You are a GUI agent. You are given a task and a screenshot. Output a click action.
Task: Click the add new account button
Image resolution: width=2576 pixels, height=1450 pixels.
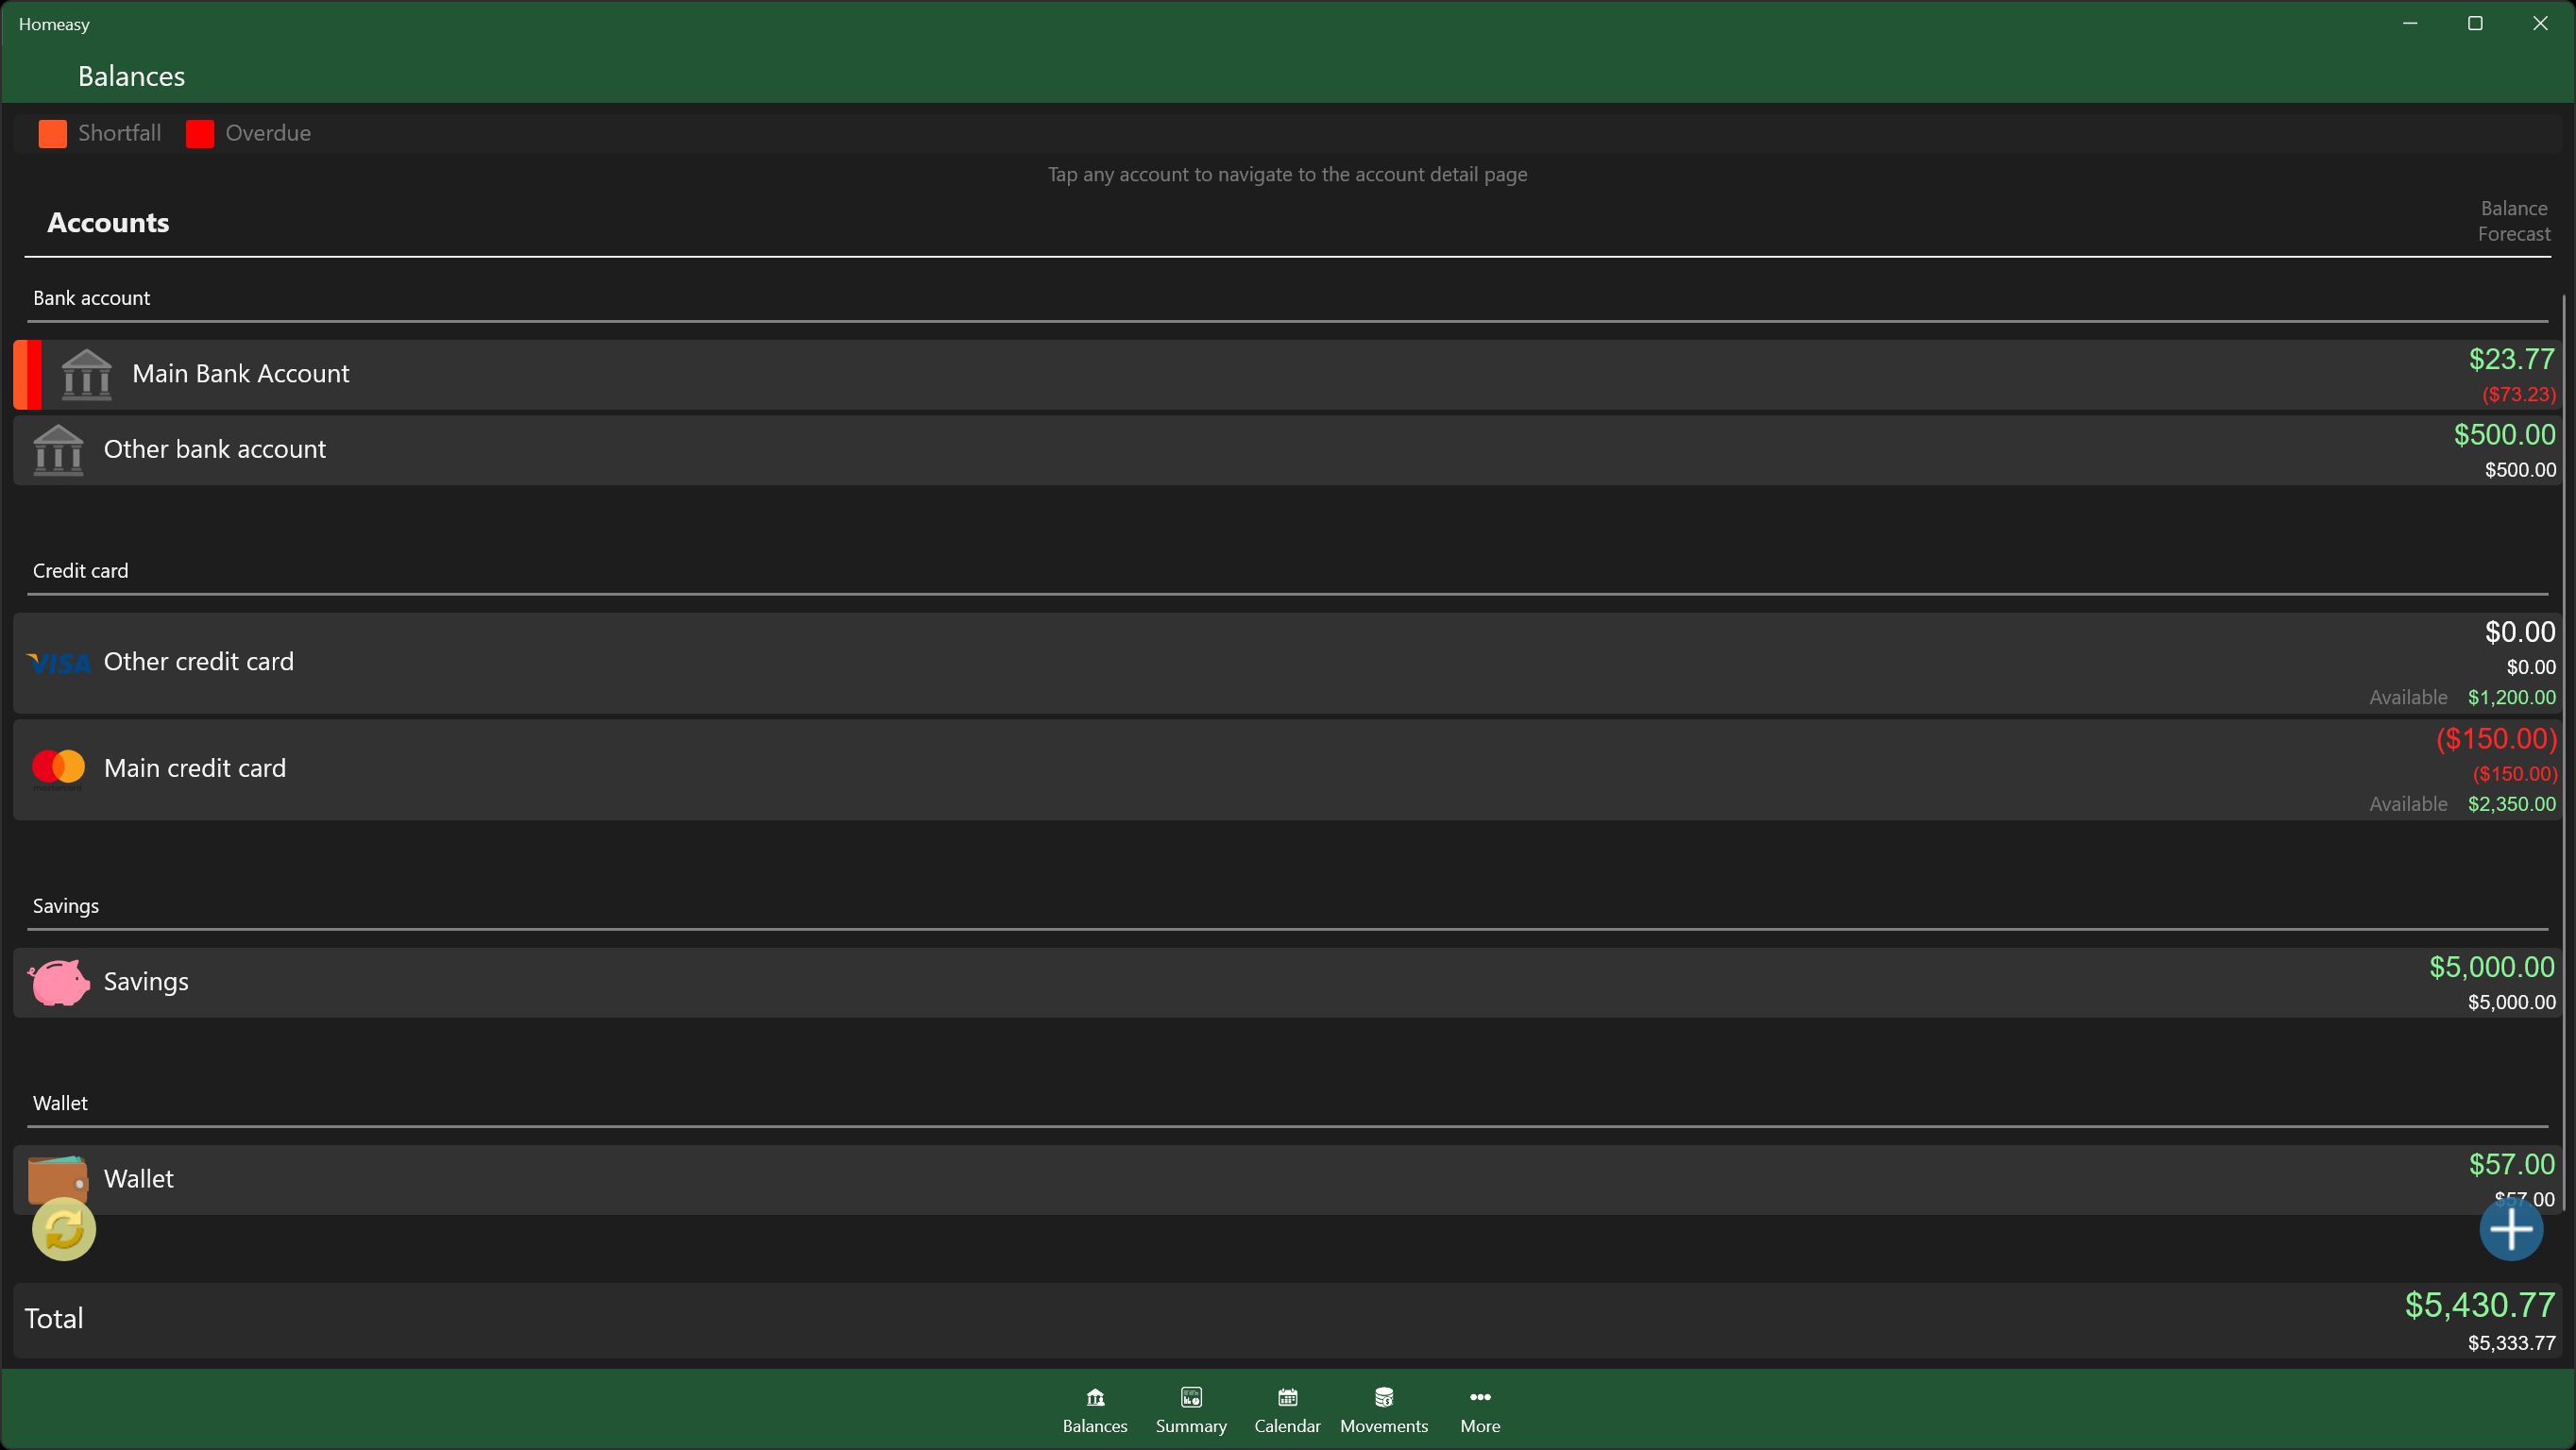2511,1229
